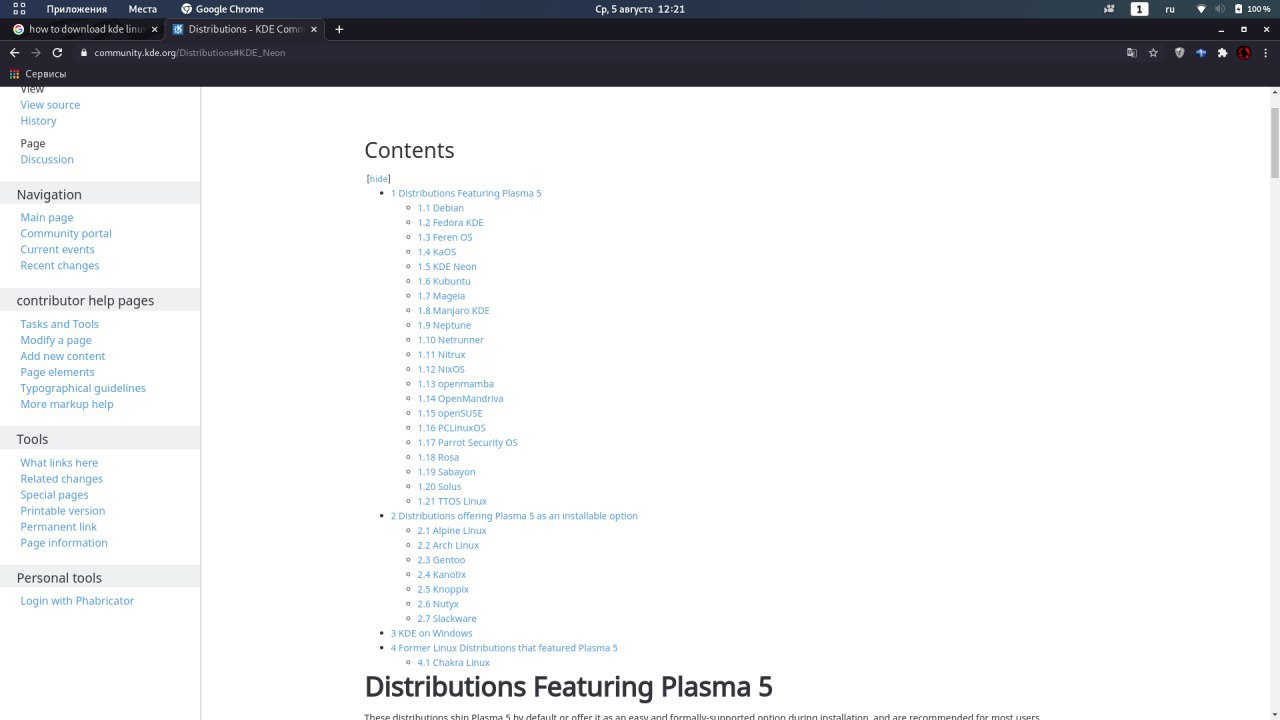Open the Приложения menu
1280x720 pixels.
76,9
